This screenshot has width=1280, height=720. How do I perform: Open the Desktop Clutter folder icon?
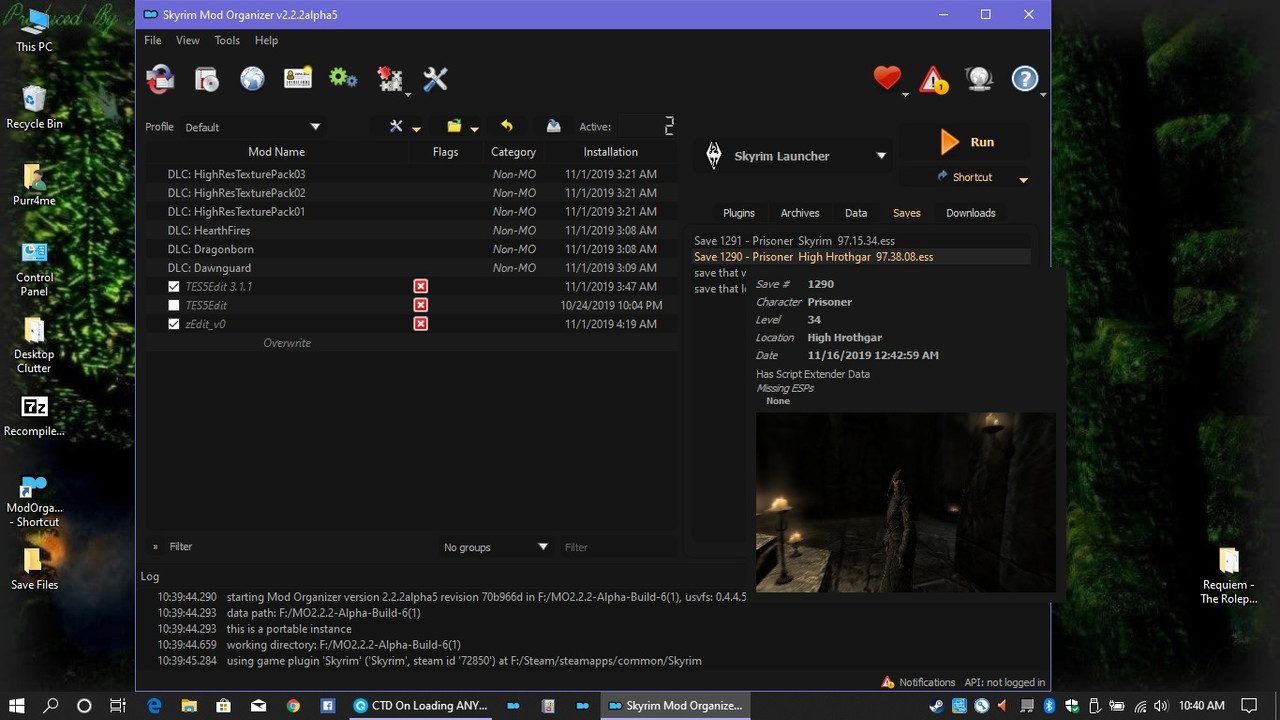pyautogui.click(x=34, y=346)
